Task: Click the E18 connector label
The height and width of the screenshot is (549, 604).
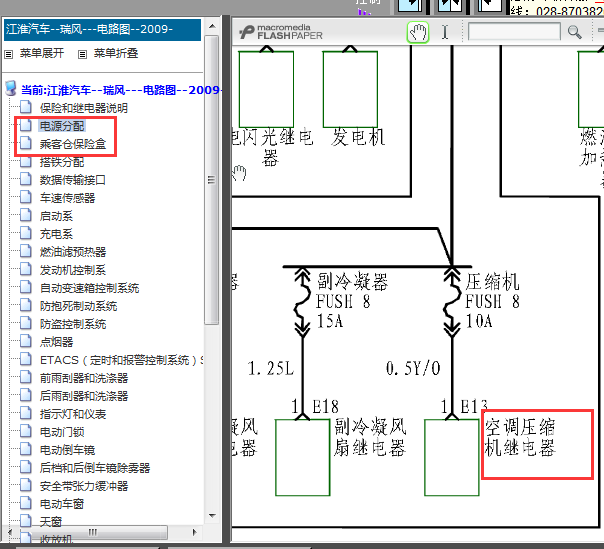Action: [x=325, y=407]
